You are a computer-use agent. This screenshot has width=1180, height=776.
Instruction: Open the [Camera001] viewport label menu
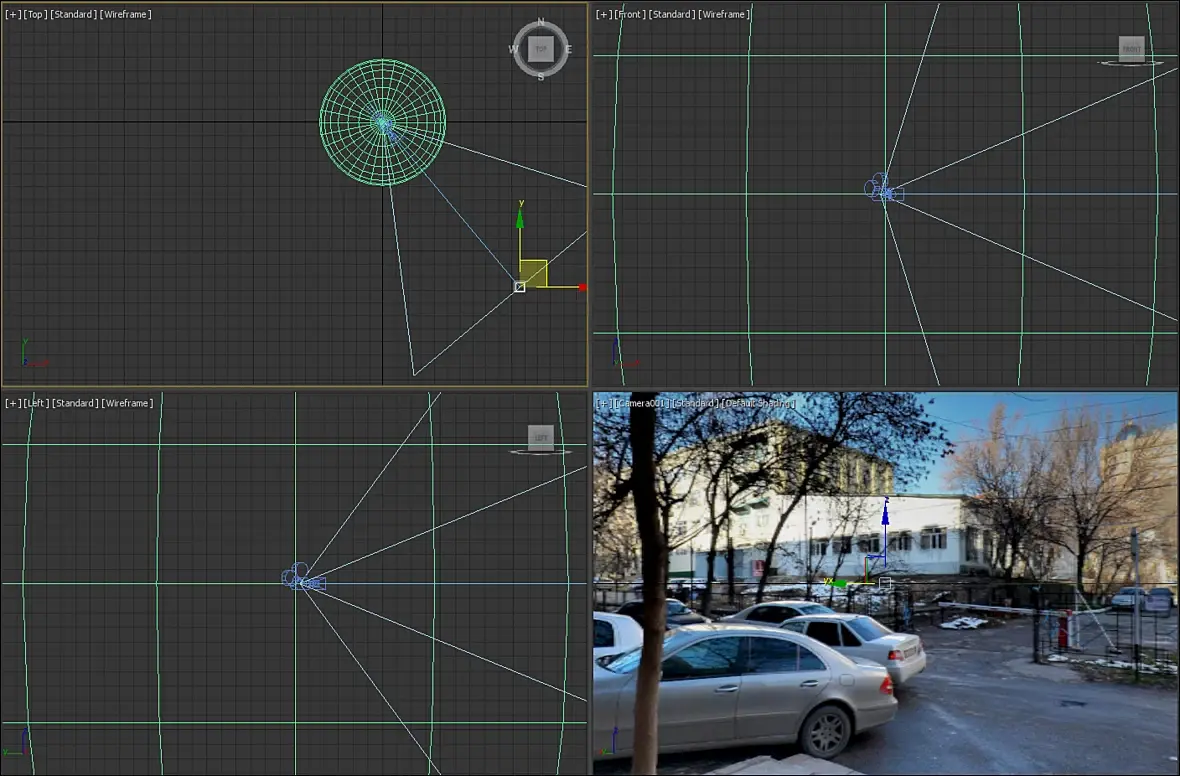641,403
